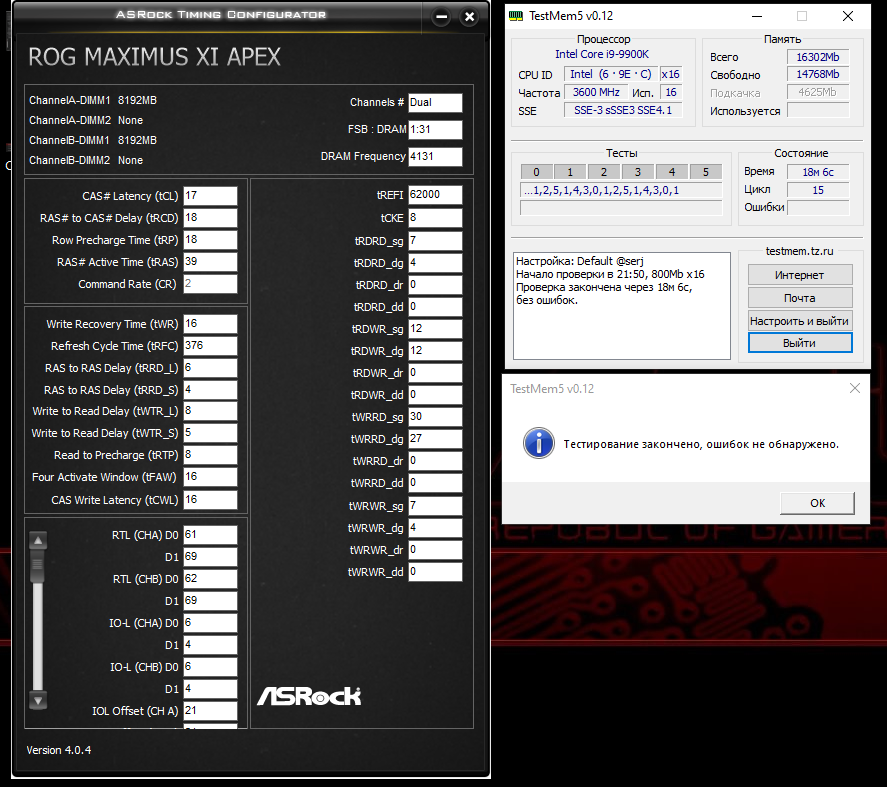
Task: Select test 5 box in Тесты
Action: [x=705, y=172]
